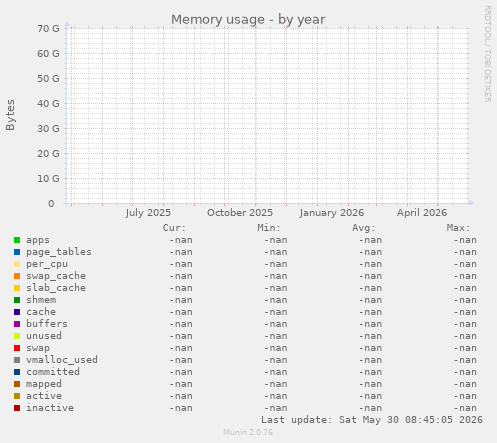Click the 'Cur:' column header

[174, 228]
